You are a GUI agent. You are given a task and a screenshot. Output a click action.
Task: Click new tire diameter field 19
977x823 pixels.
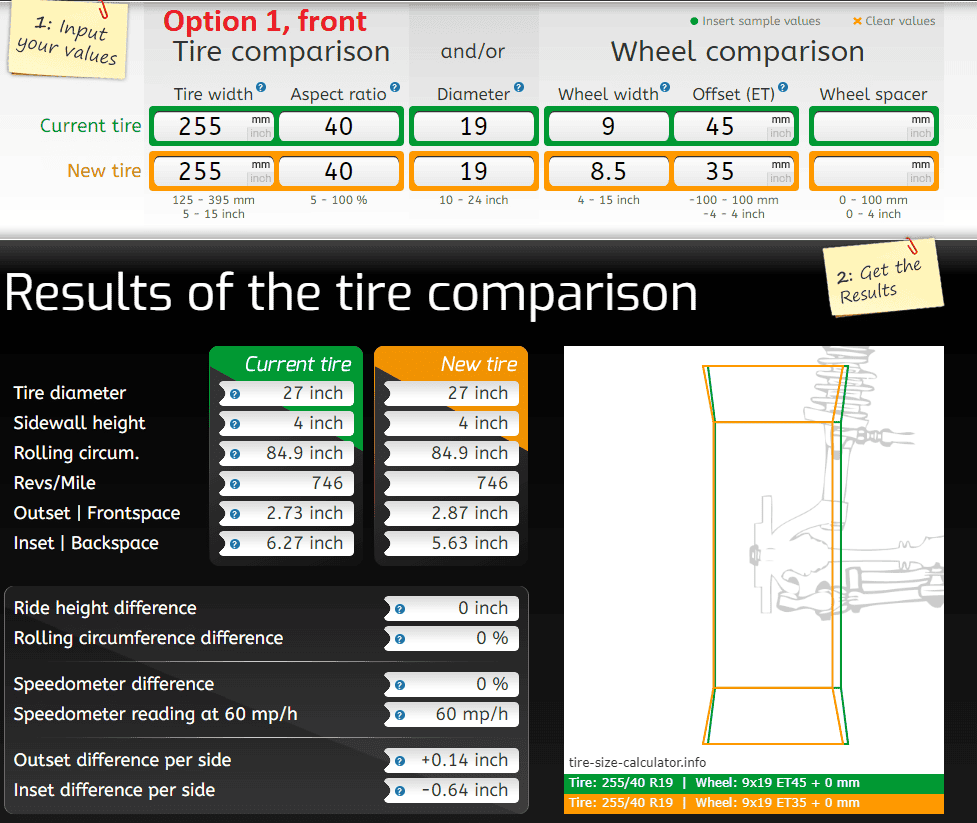tap(474, 171)
